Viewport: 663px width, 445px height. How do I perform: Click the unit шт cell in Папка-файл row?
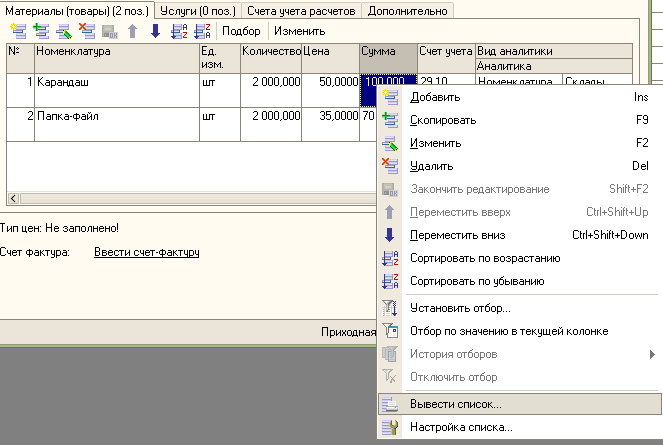pos(220,124)
